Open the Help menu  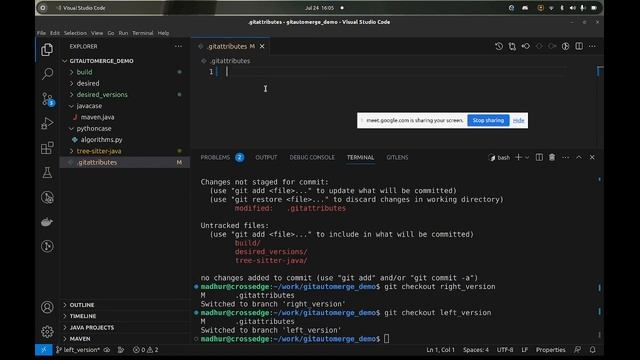tap(163, 33)
